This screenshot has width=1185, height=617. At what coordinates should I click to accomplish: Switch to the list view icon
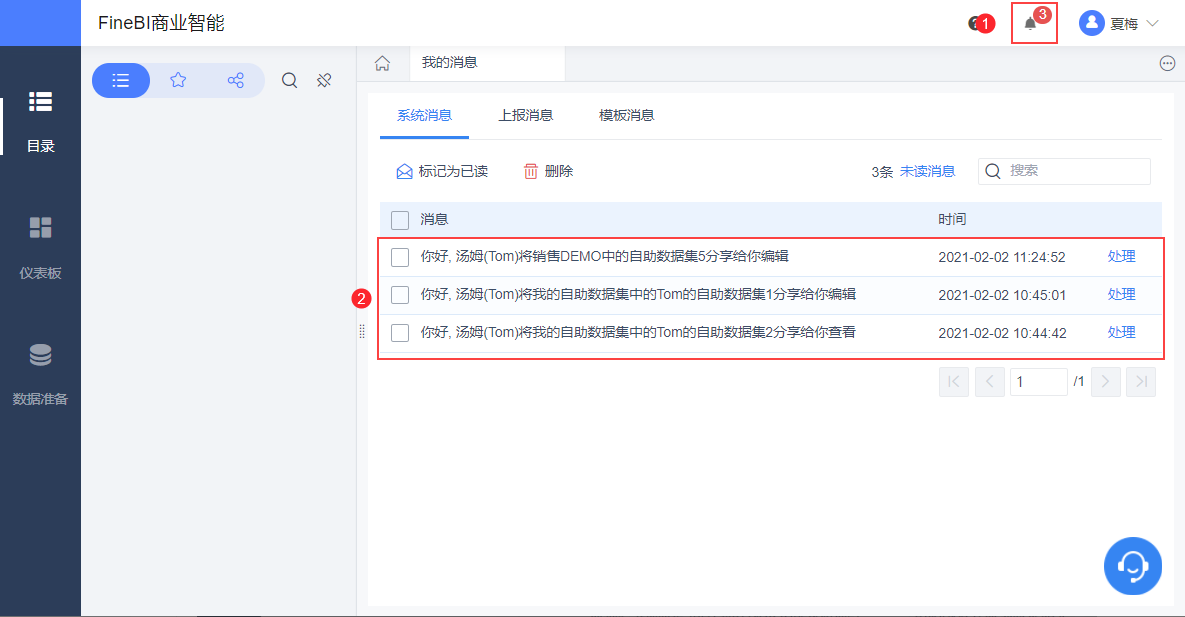(x=121, y=80)
